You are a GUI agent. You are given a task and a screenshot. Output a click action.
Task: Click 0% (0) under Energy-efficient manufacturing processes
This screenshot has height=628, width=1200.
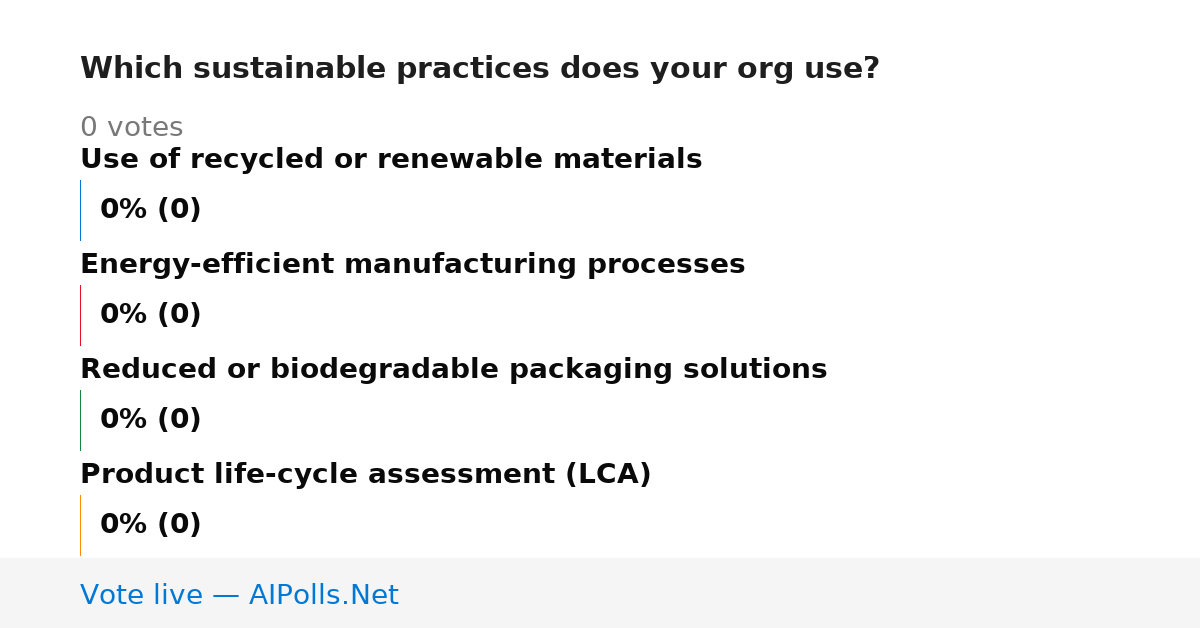pos(150,315)
